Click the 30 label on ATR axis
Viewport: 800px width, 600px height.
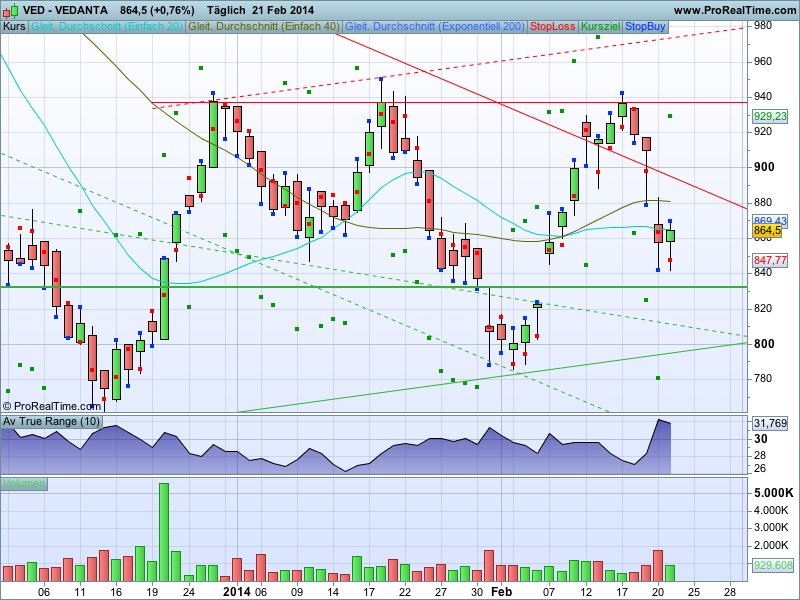pyautogui.click(x=761, y=439)
